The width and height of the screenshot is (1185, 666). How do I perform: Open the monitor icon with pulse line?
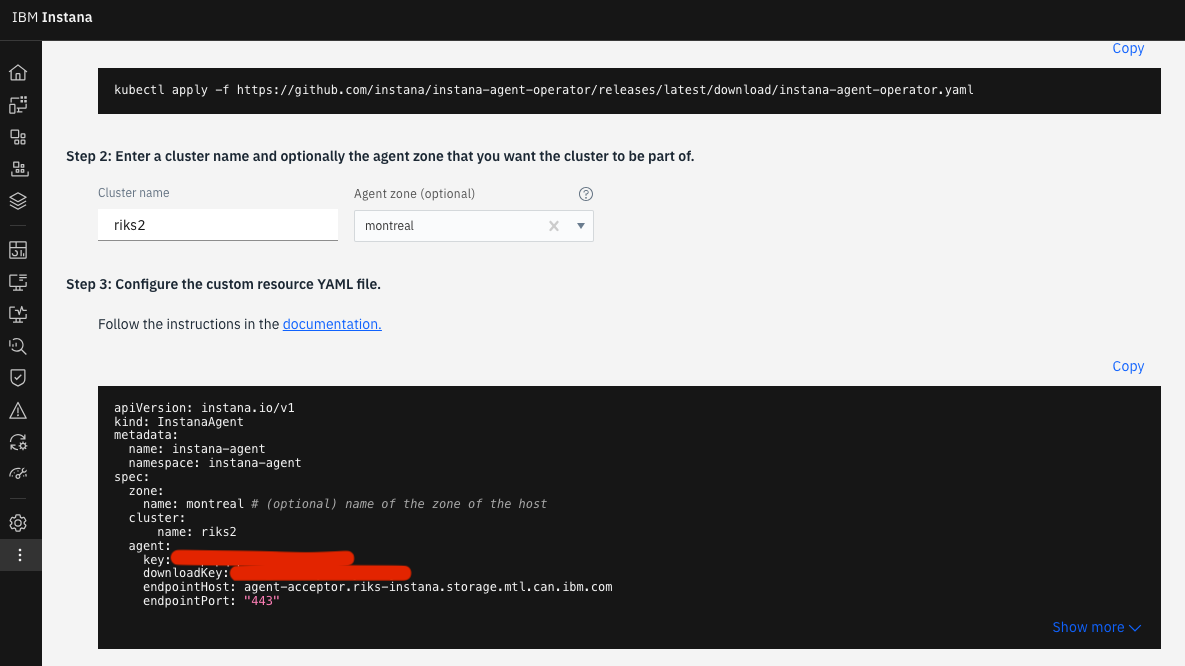pos(18,314)
